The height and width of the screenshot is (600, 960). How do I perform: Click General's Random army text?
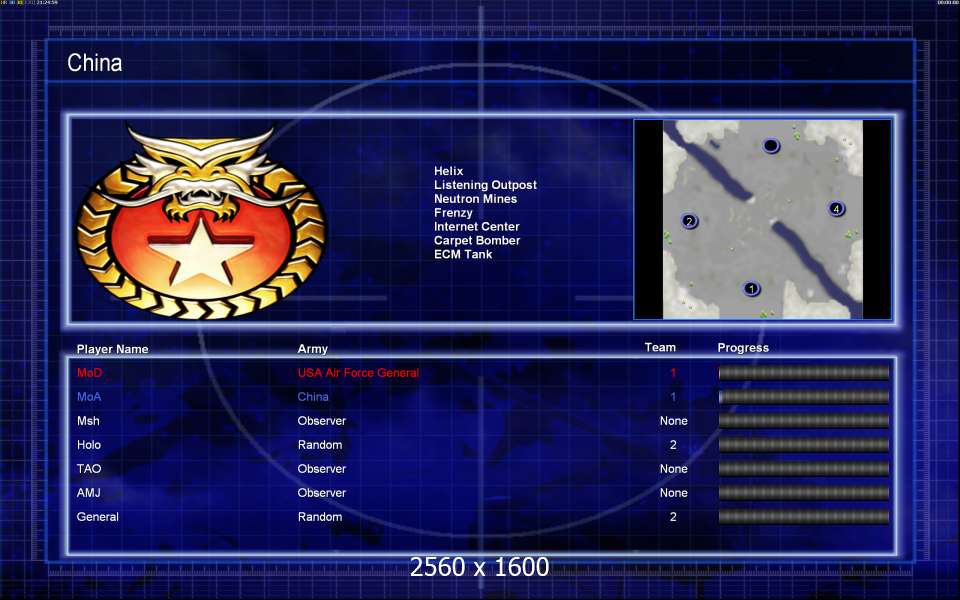pyautogui.click(x=320, y=517)
